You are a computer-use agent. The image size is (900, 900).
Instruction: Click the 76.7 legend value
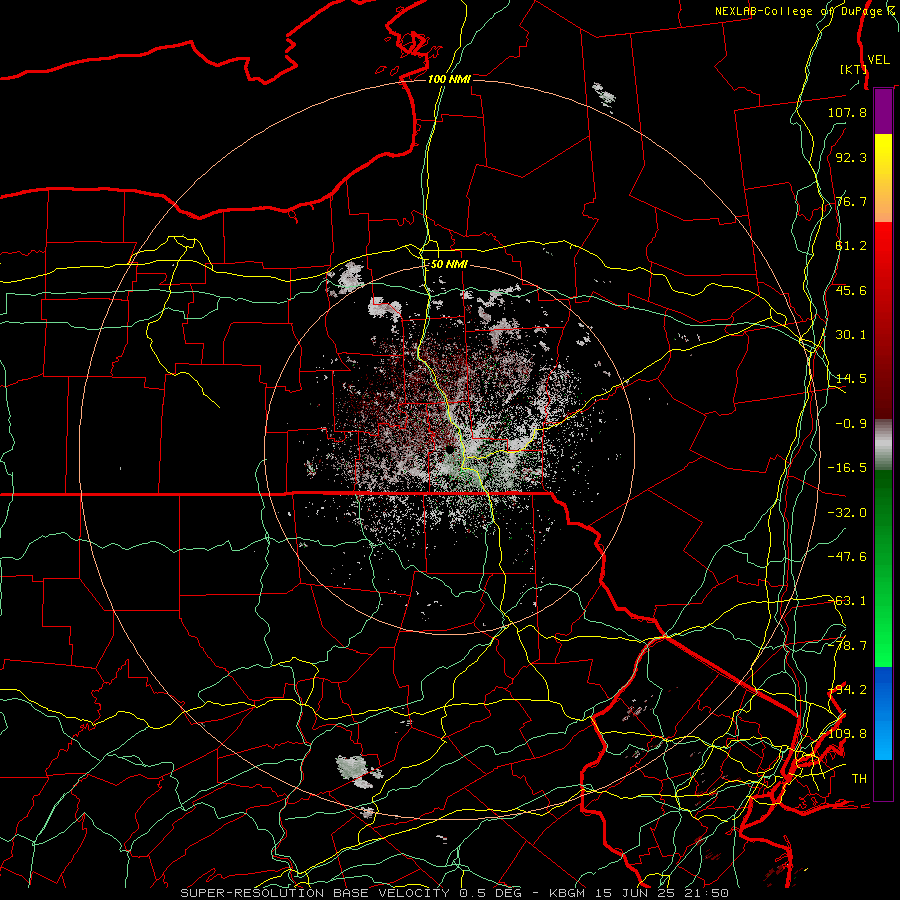(851, 201)
